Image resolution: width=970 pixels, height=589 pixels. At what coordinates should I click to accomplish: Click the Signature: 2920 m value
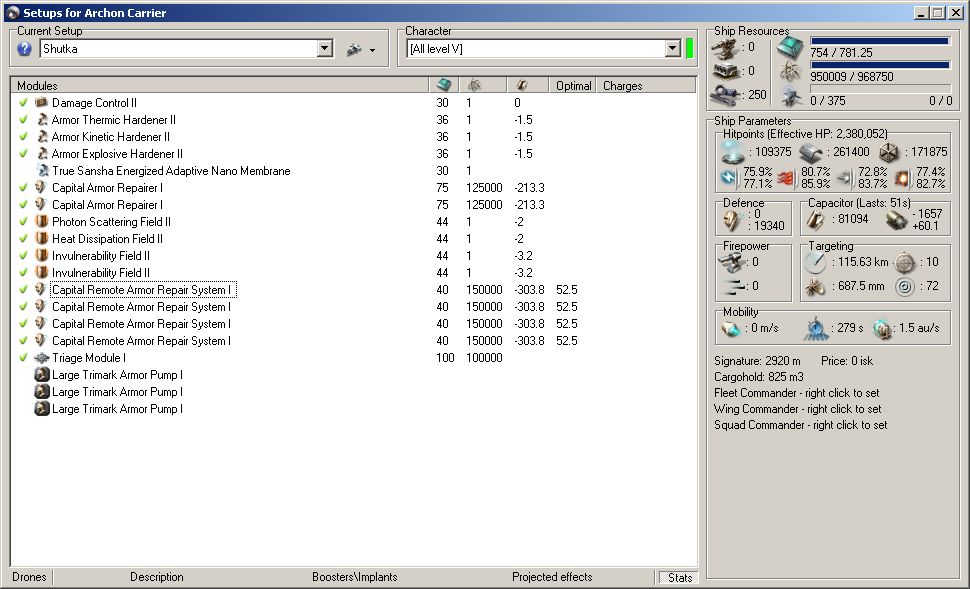pos(757,361)
